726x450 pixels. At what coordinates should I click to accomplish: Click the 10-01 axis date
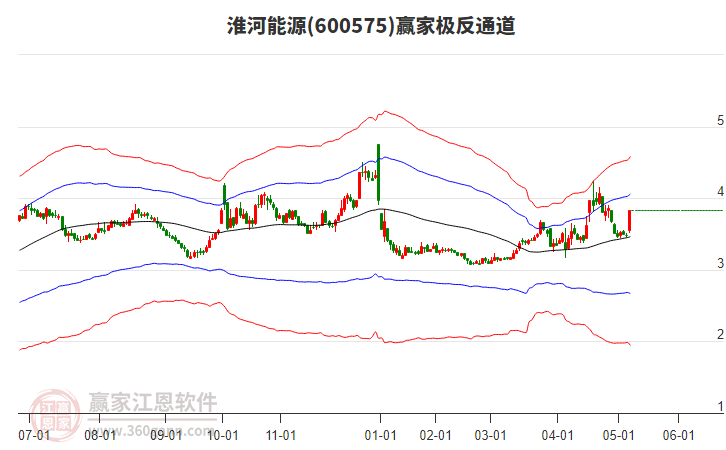click(223, 436)
